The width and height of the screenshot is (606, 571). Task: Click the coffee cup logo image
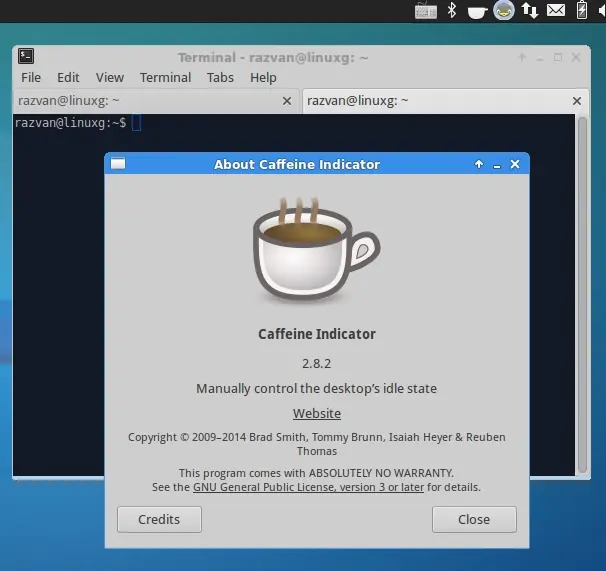(x=317, y=249)
